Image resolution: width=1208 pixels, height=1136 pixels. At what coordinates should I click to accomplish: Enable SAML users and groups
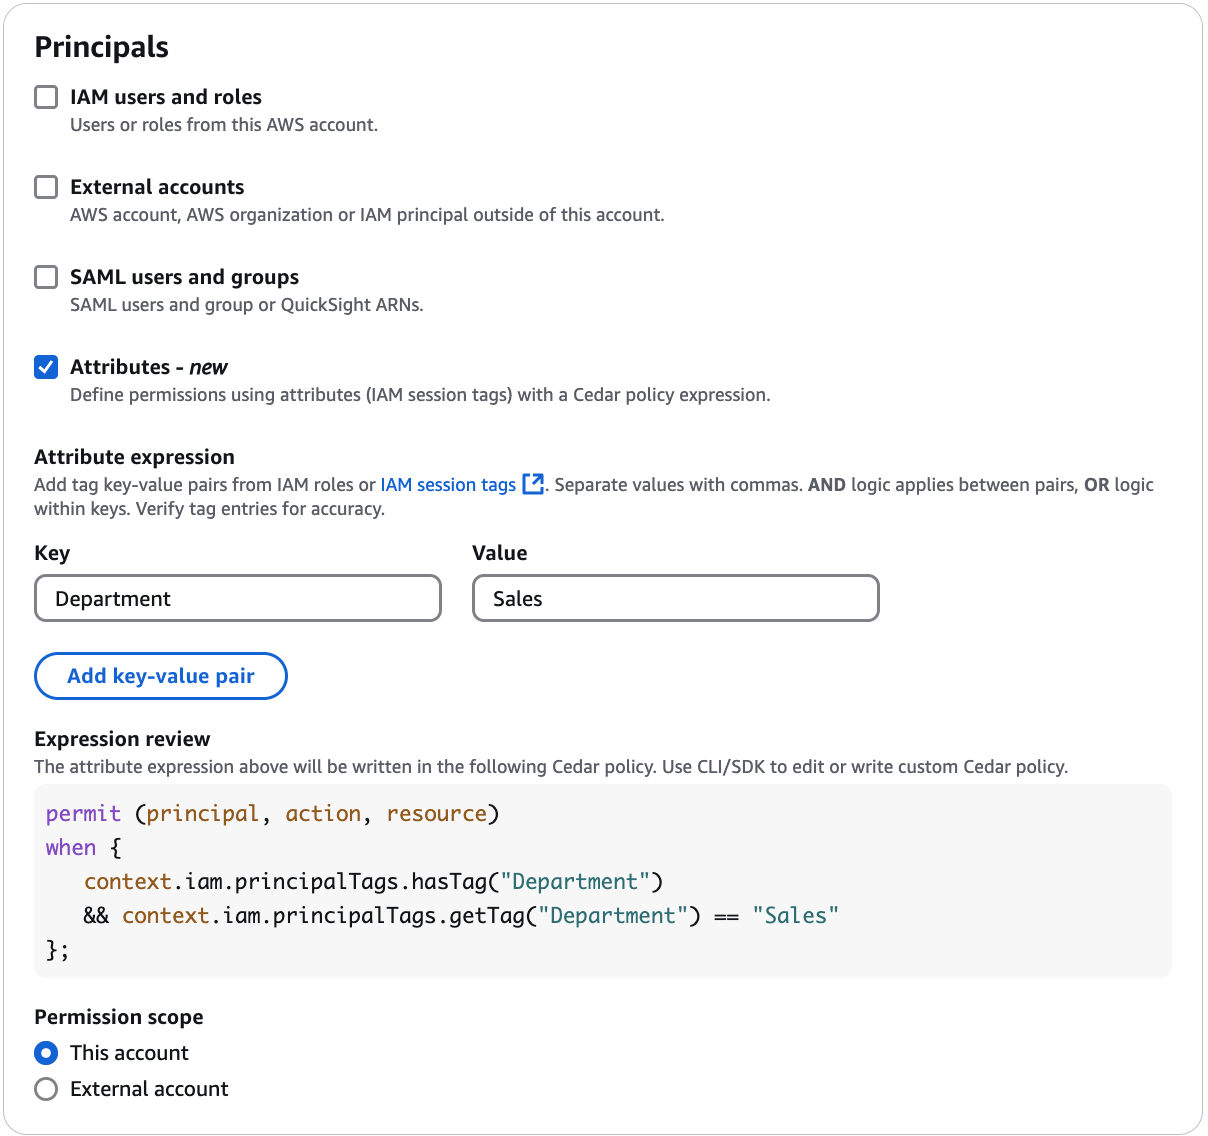(46, 277)
